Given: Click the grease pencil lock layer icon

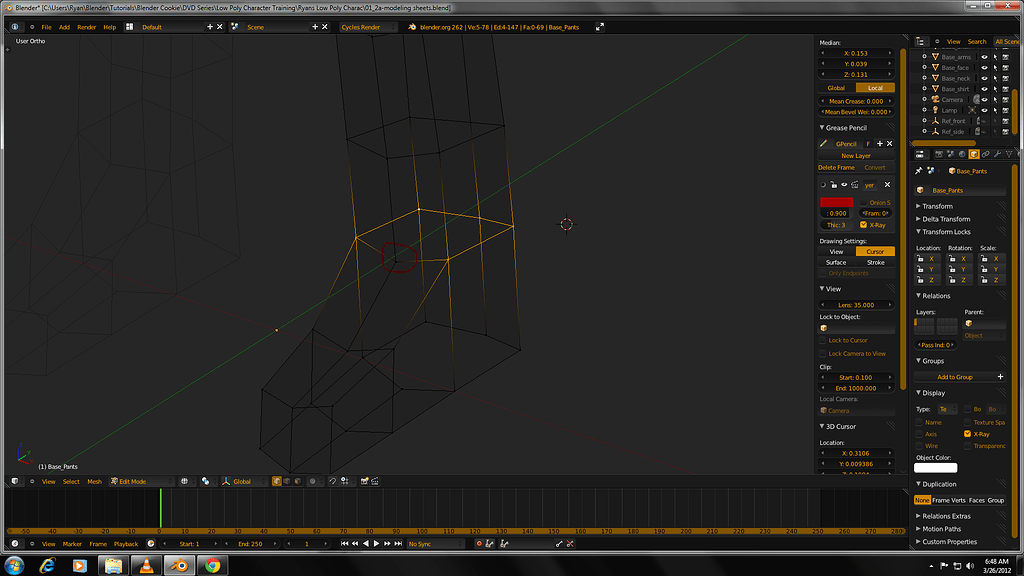Looking at the screenshot, I should (x=834, y=185).
